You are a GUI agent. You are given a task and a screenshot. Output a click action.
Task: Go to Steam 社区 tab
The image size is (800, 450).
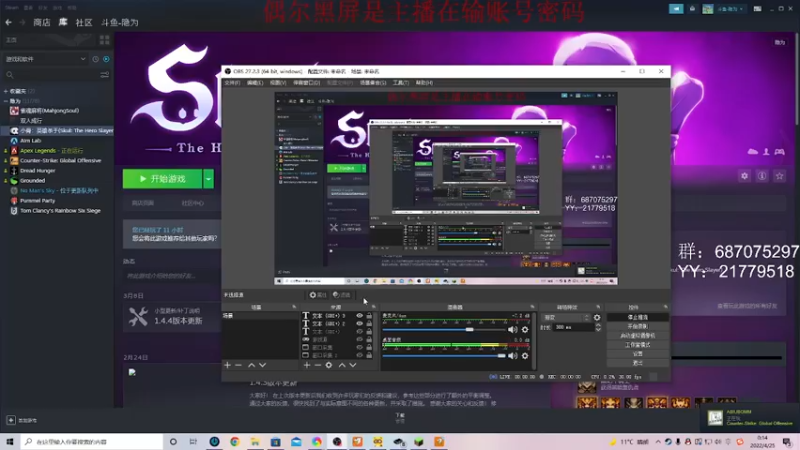tap(84, 22)
